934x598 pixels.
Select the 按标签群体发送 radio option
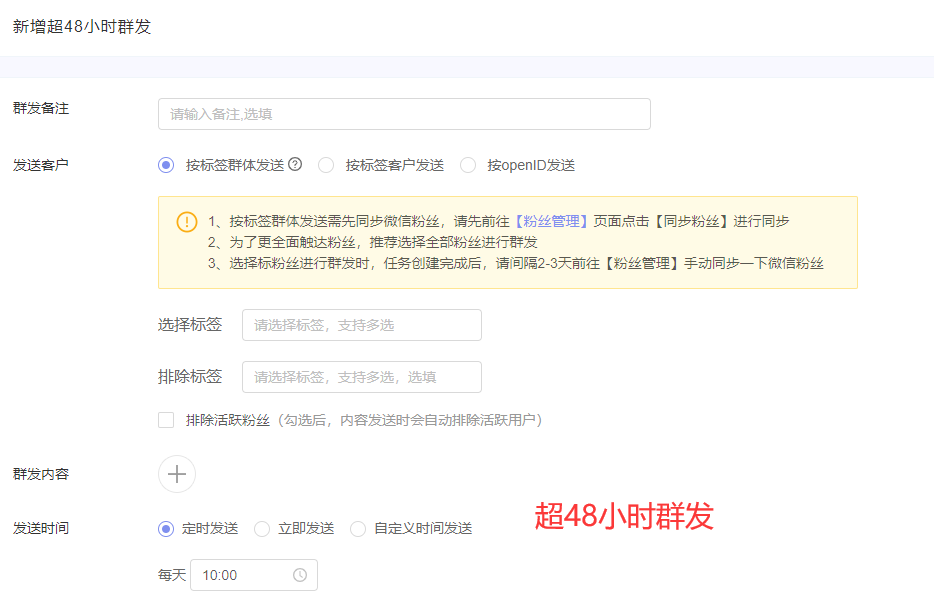click(166, 165)
